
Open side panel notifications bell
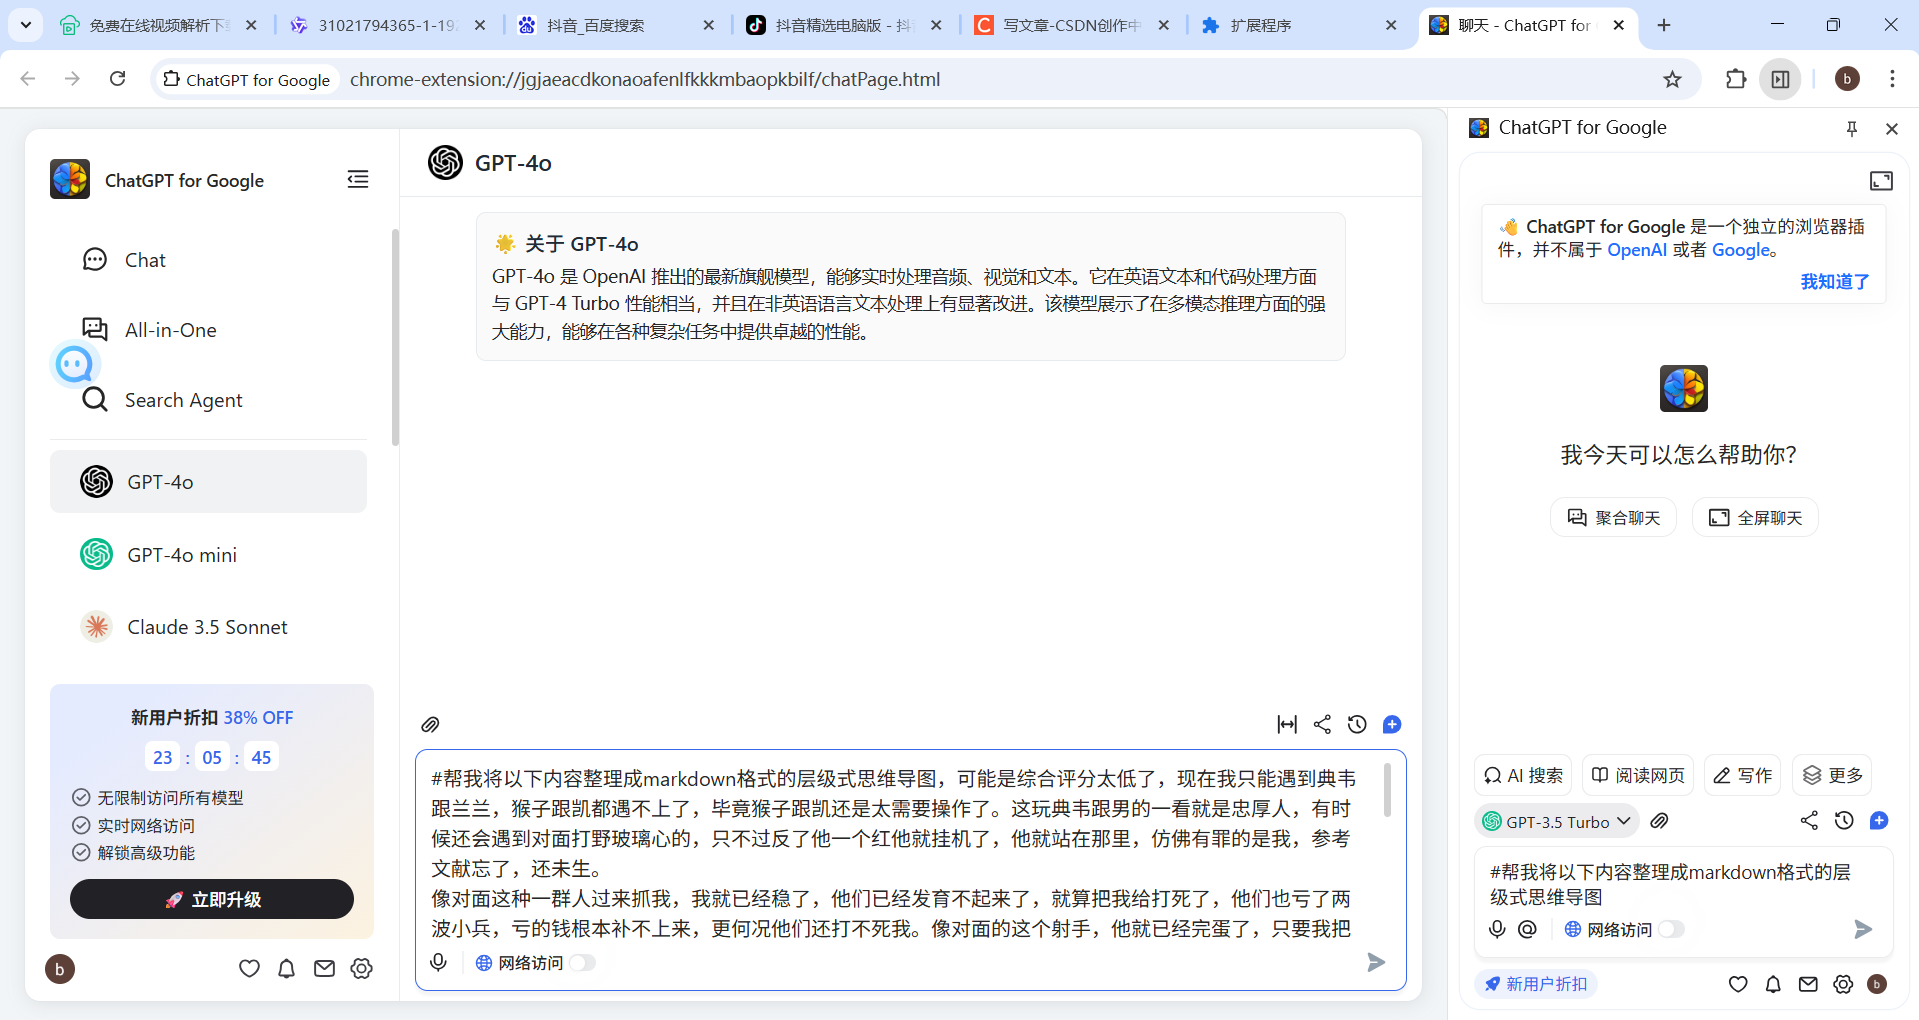click(x=1773, y=984)
